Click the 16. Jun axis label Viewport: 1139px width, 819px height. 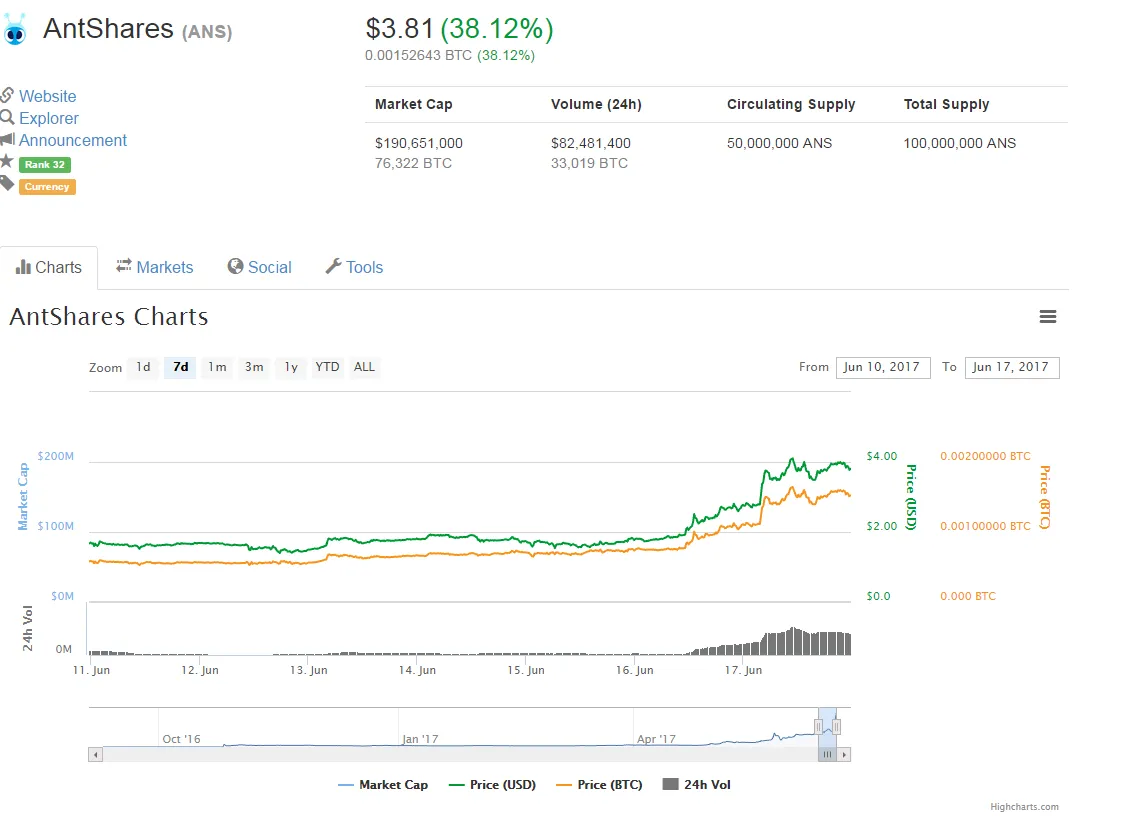(x=634, y=670)
